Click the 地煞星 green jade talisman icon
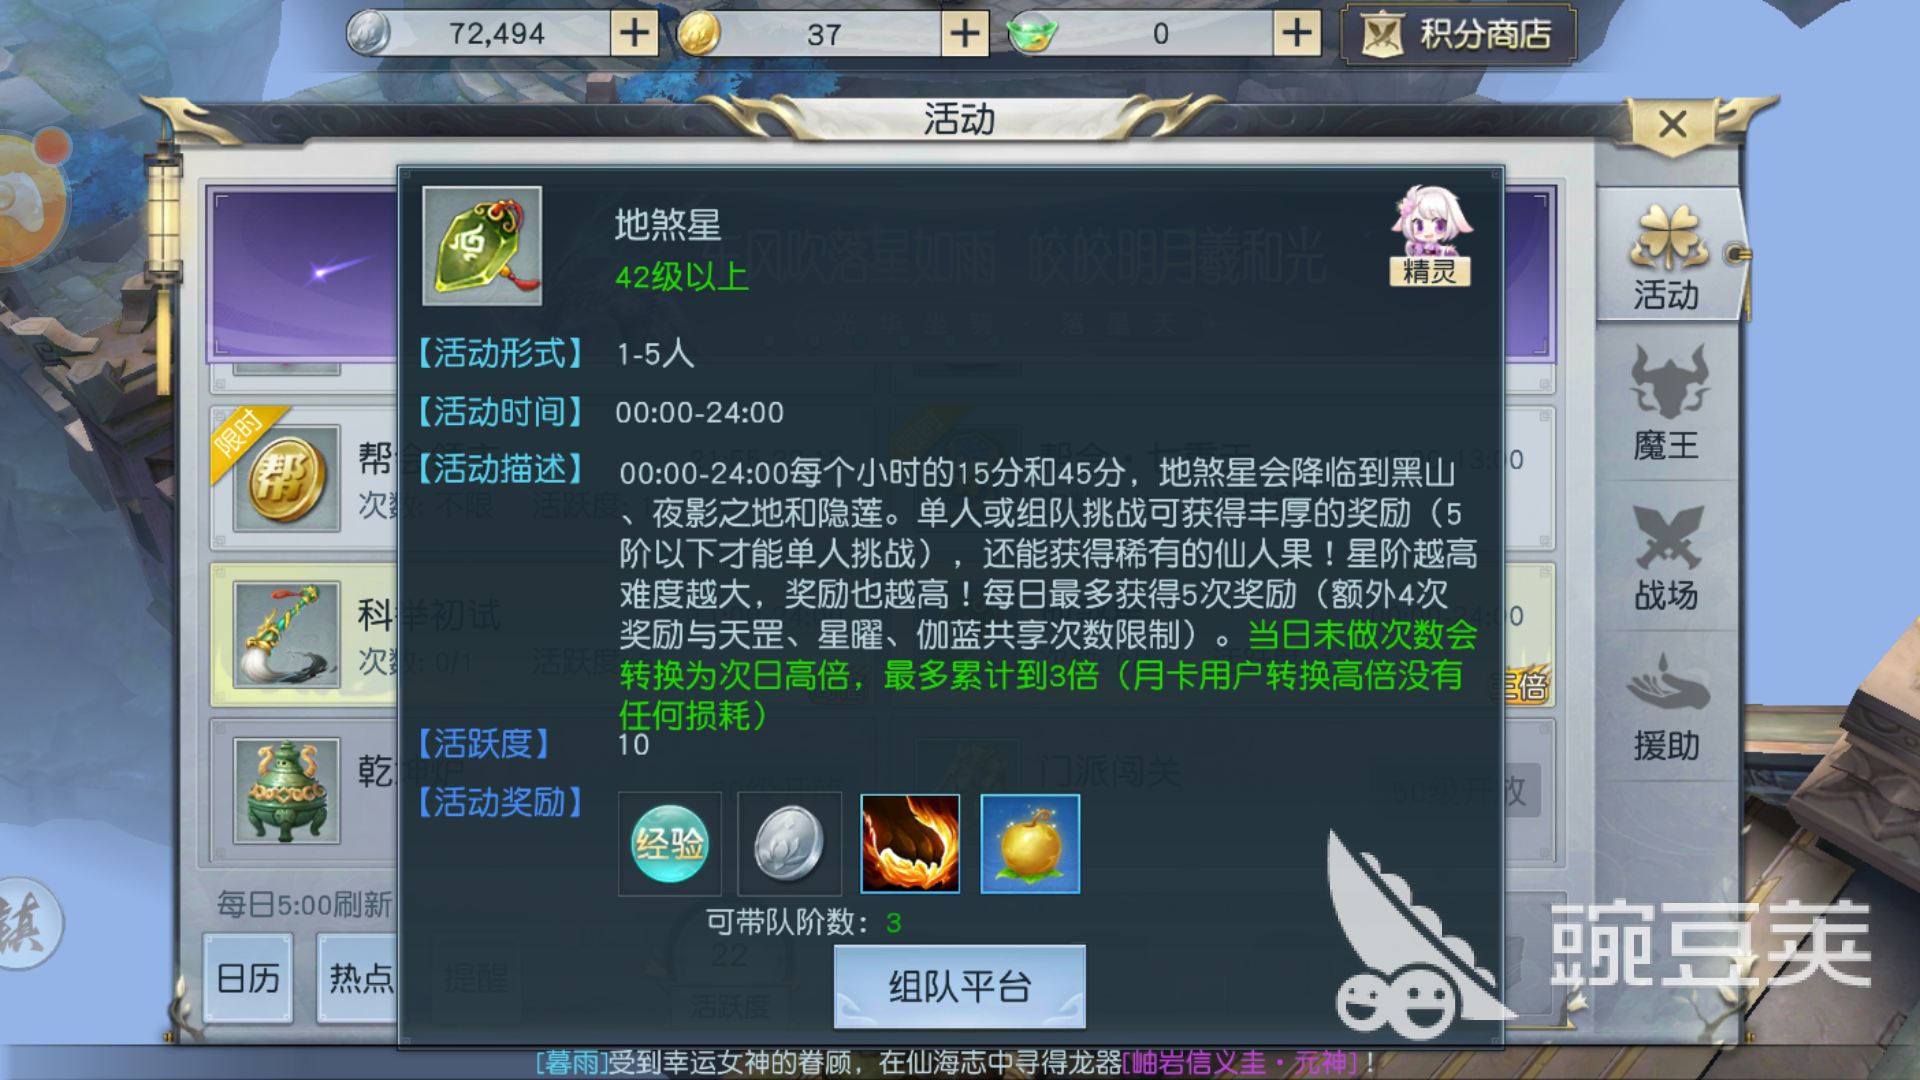Screen dimensions: 1920x1080 coord(482,246)
